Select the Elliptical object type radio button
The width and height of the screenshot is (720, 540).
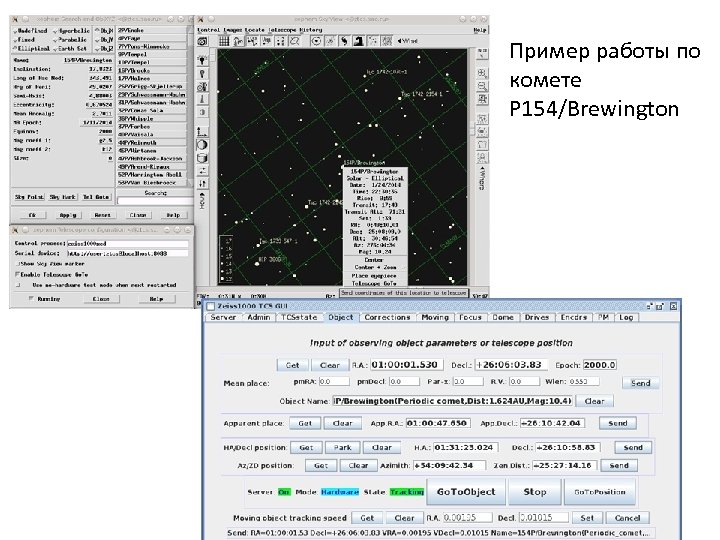(32, 48)
